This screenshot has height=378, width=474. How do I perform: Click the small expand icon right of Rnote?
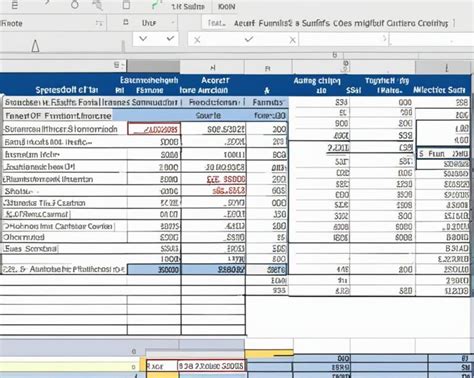[x=99, y=23]
